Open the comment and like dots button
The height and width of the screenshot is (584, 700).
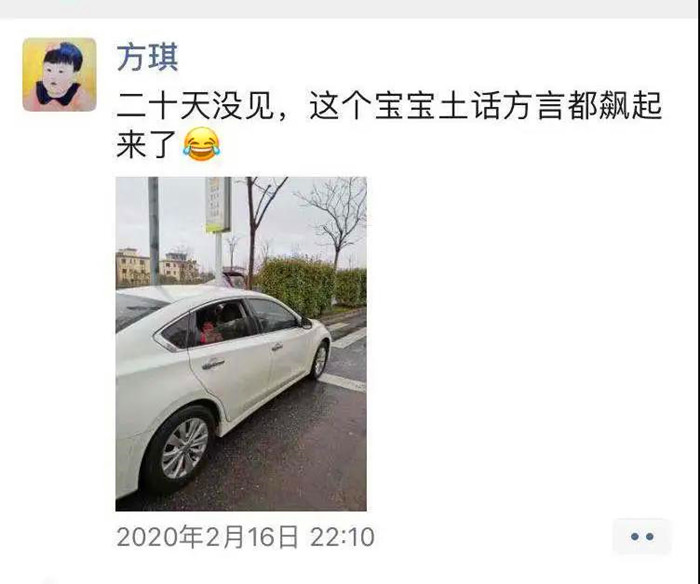click(642, 536)
